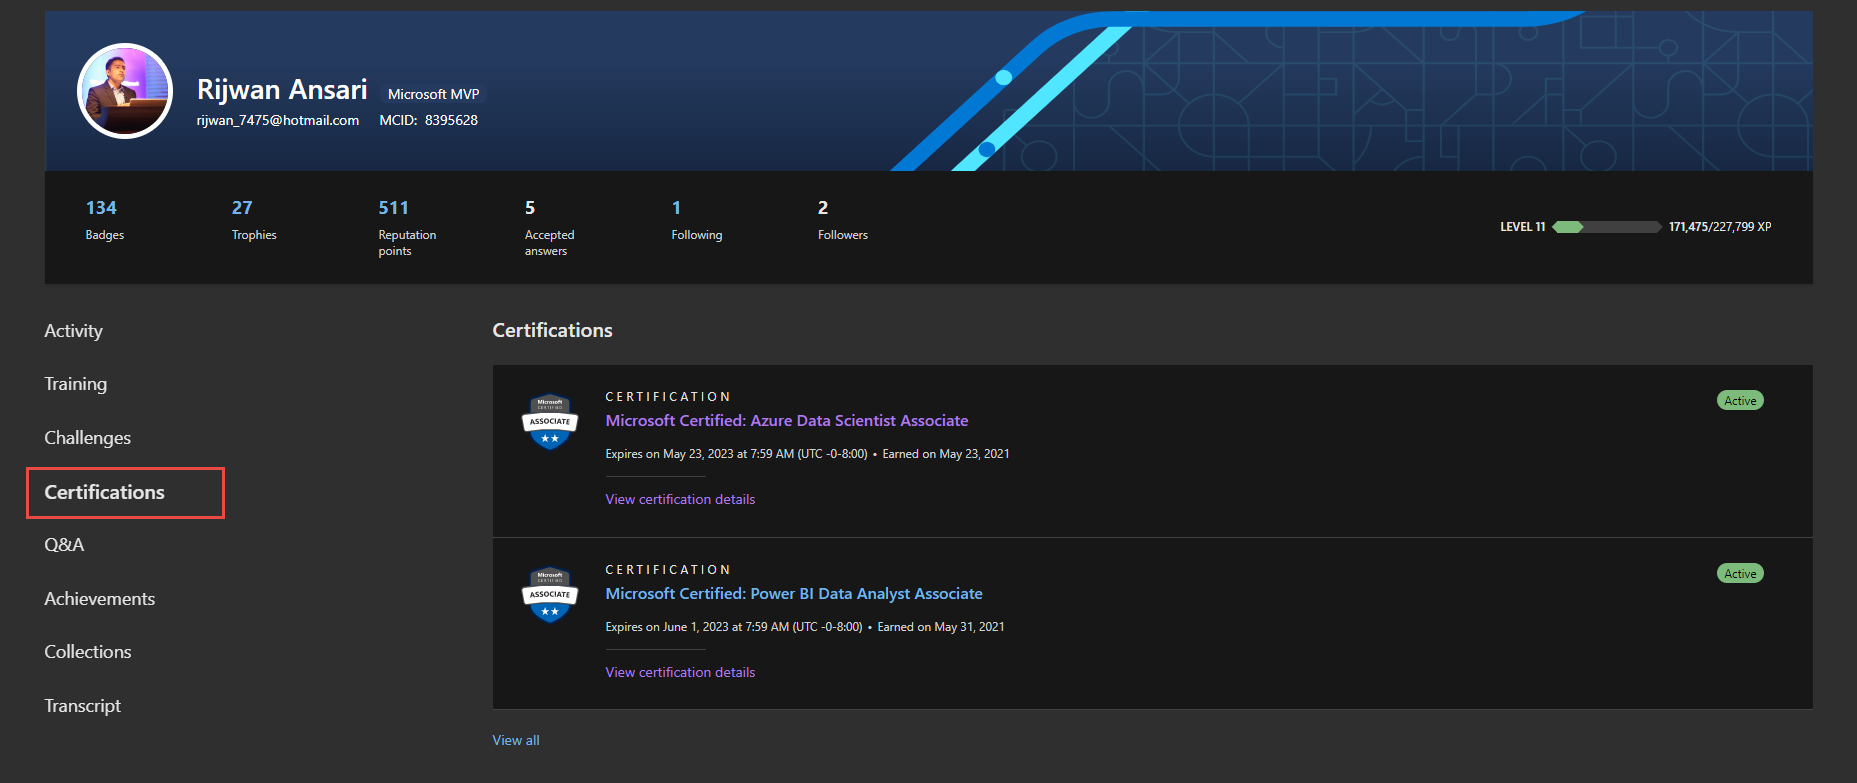The height and width of the screenshot is (783, 1857).
Task: Open the Training section in the sidebar
Action: click(75, 384)
